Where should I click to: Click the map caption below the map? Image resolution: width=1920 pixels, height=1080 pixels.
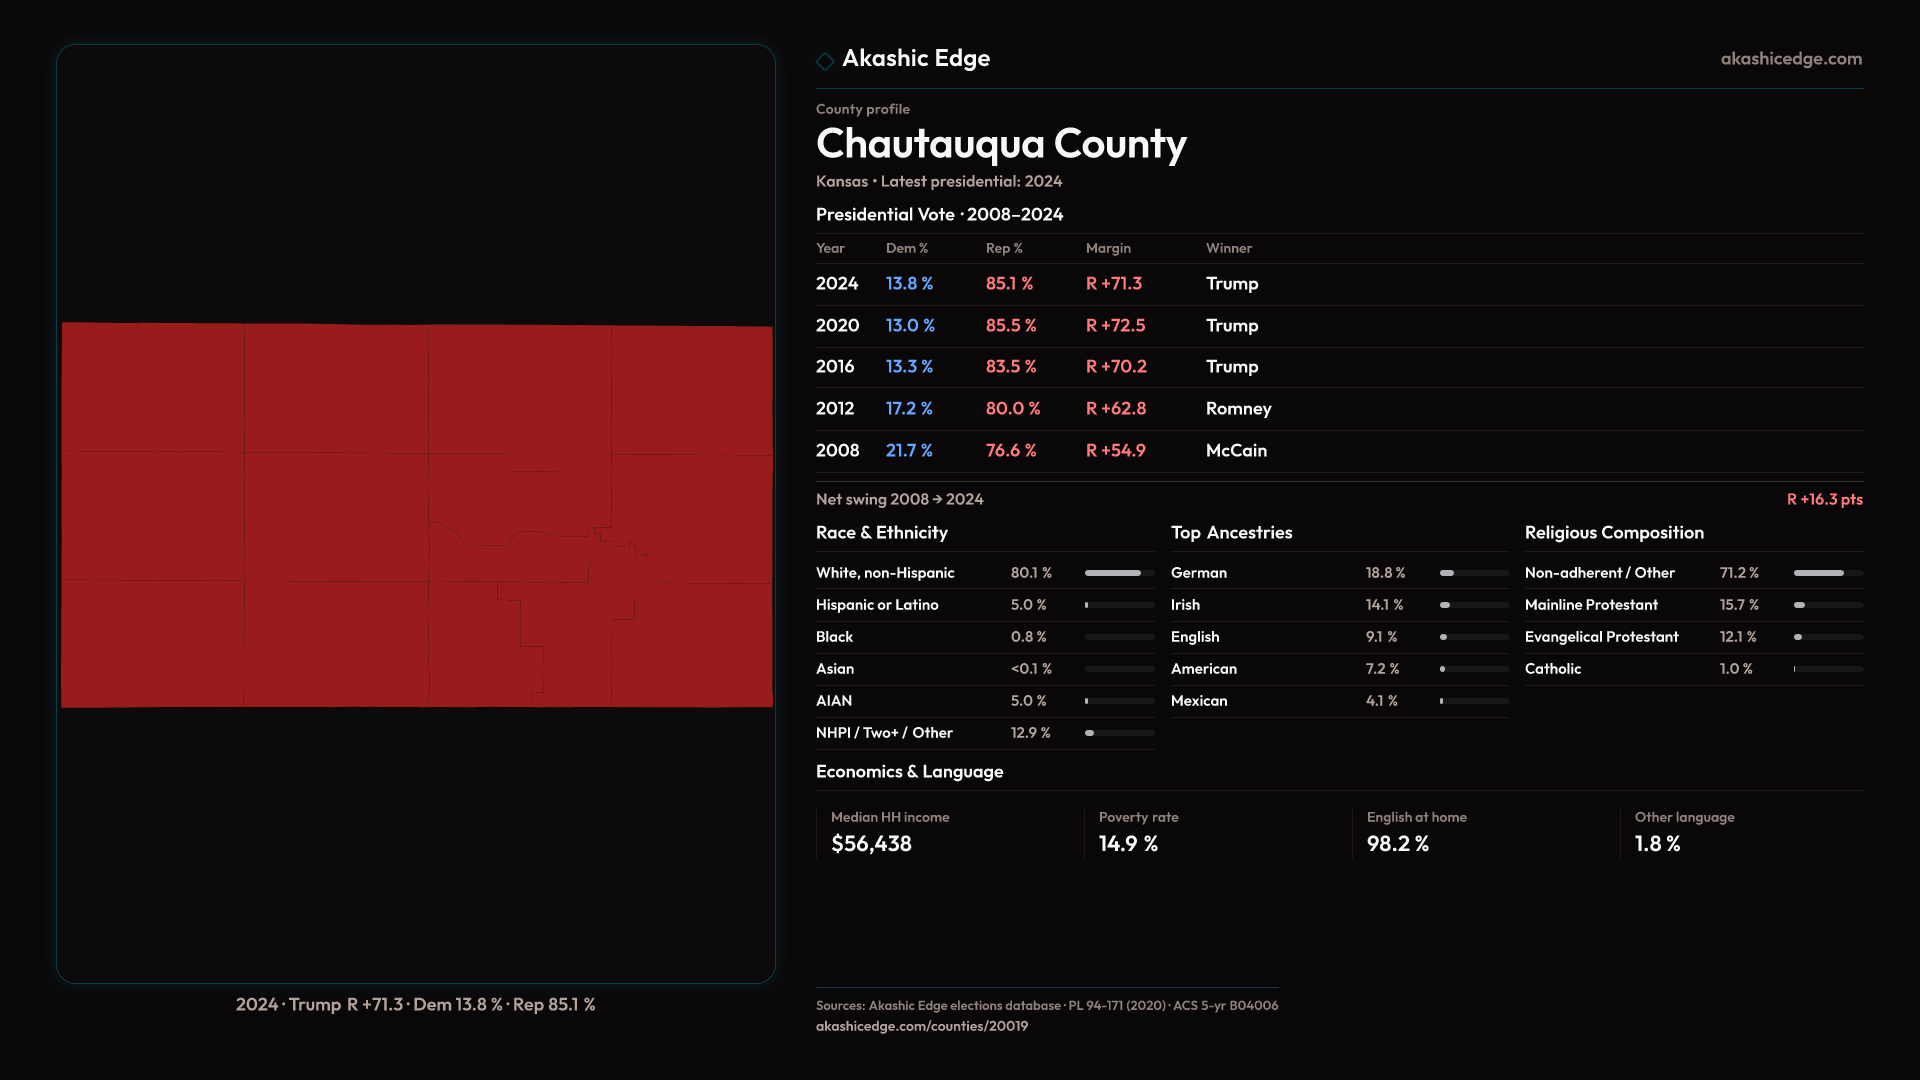(x=415, y=1004)
